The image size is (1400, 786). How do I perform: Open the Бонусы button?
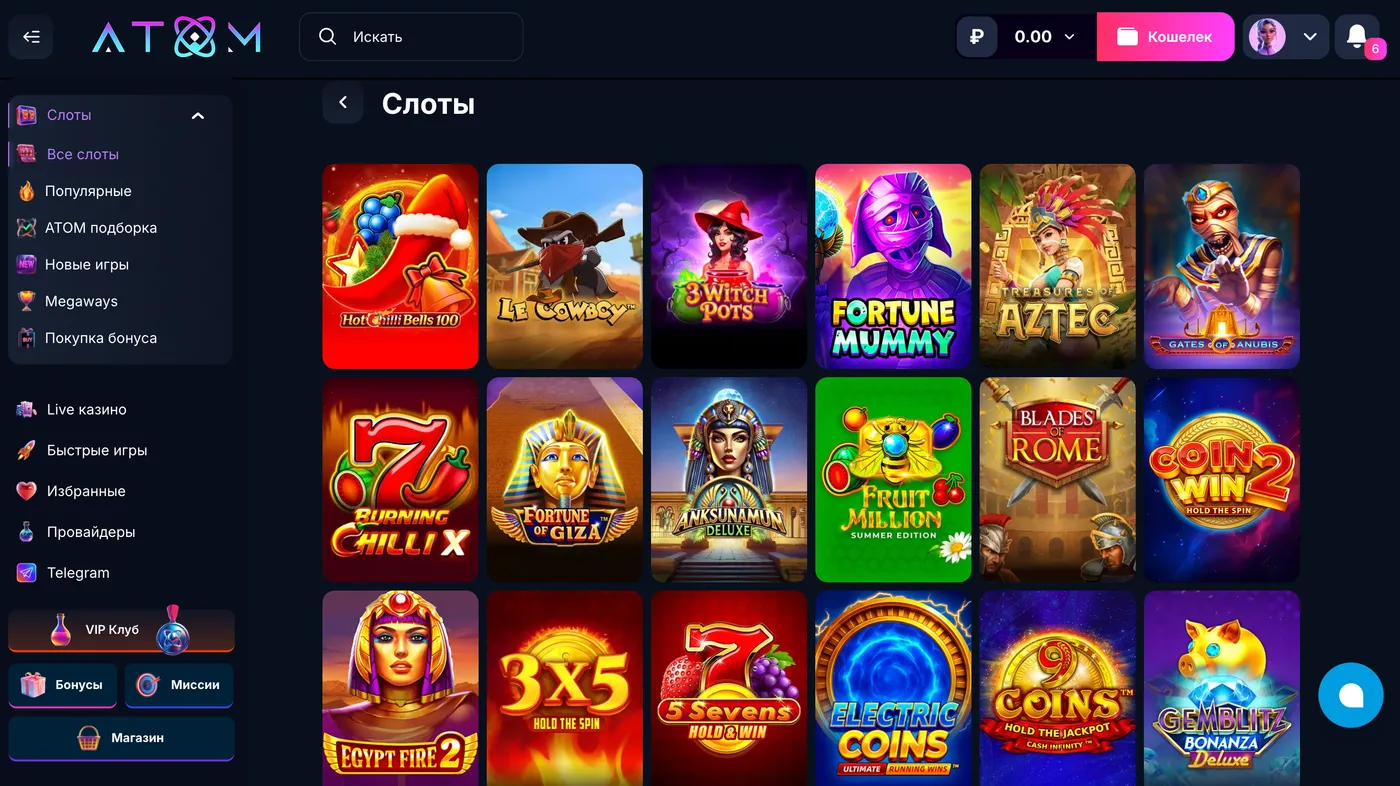click(x=63, y=685)
